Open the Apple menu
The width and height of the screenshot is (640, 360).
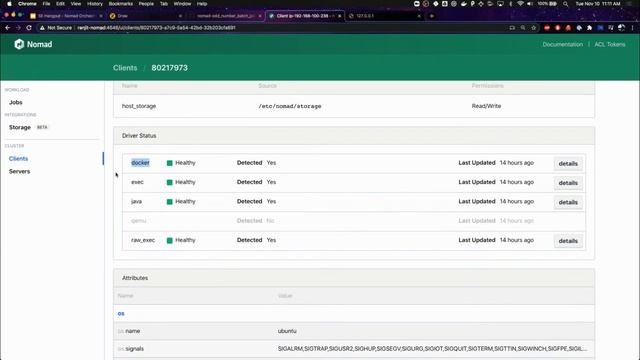[9, 4]
